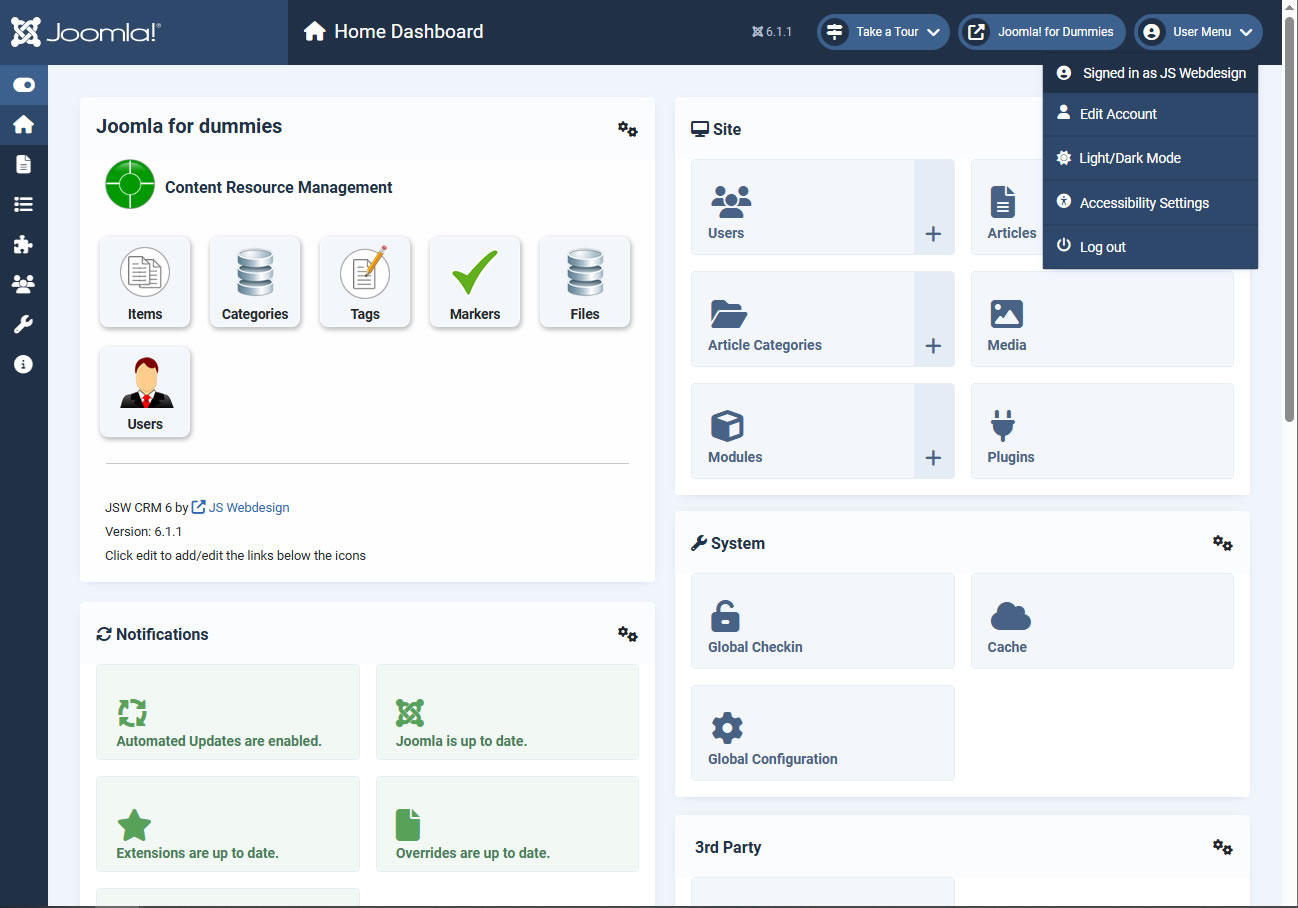Select Accessibility Settings in the user menu
The image size is (1298, 908).
click(1150, 203)
